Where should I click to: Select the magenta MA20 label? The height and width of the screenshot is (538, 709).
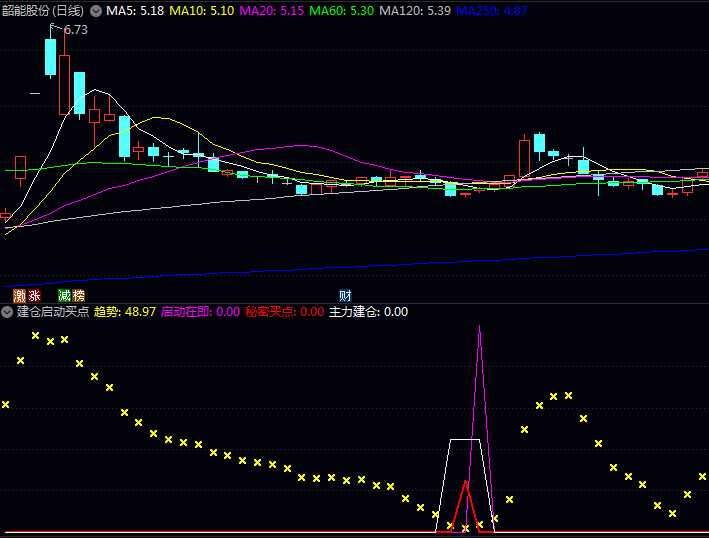pyautogui.click(x=273, y=11)
